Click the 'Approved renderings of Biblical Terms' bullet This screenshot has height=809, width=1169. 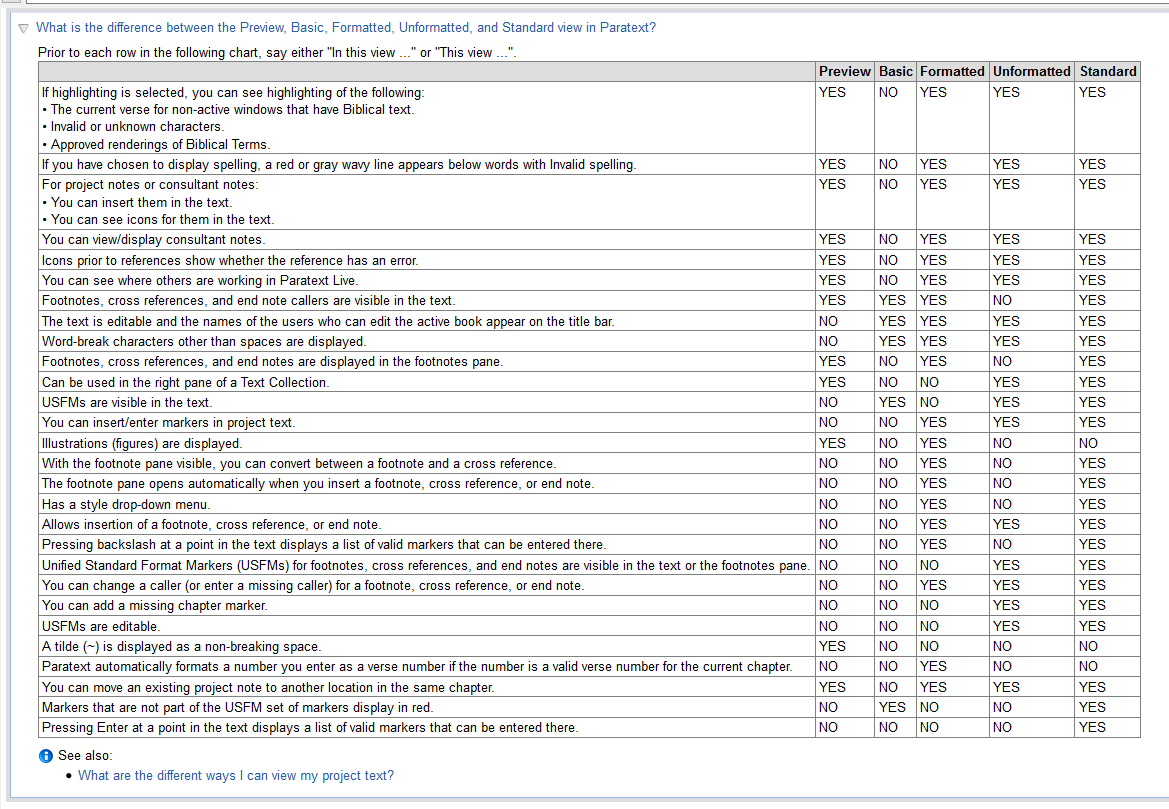[x=156, y=145]
